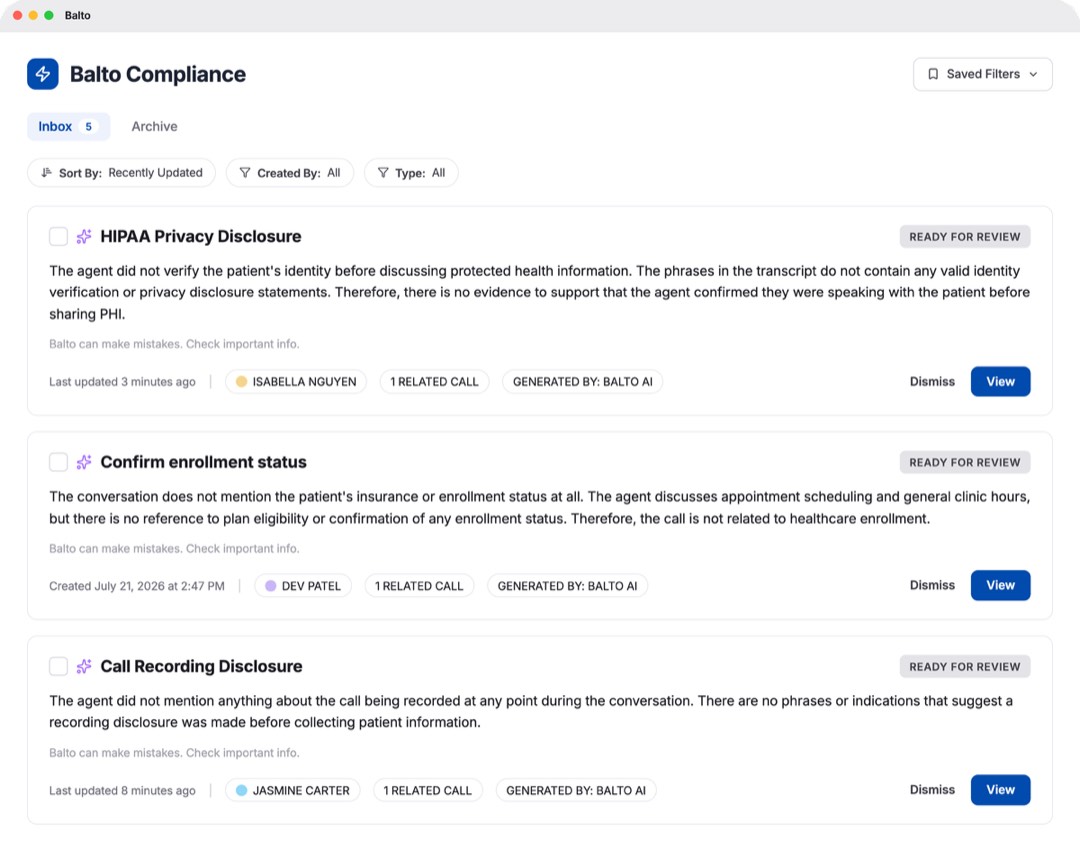
Task: Dismiss the HIPAA Privacy Disclosure item
Action: [932, 381]
